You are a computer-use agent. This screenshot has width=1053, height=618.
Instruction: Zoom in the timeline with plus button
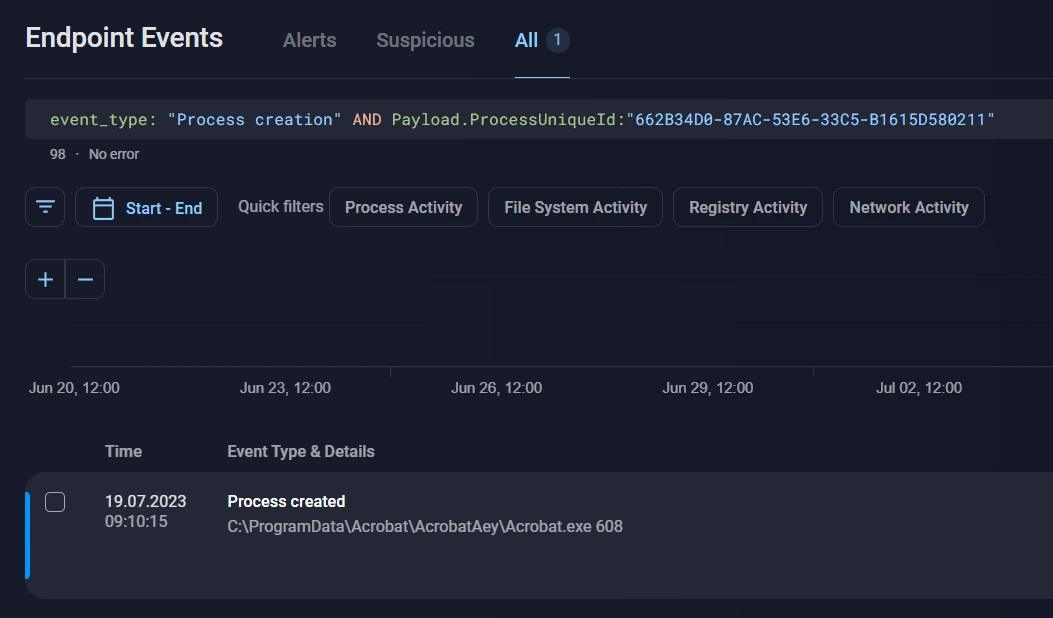coord(45,279)
